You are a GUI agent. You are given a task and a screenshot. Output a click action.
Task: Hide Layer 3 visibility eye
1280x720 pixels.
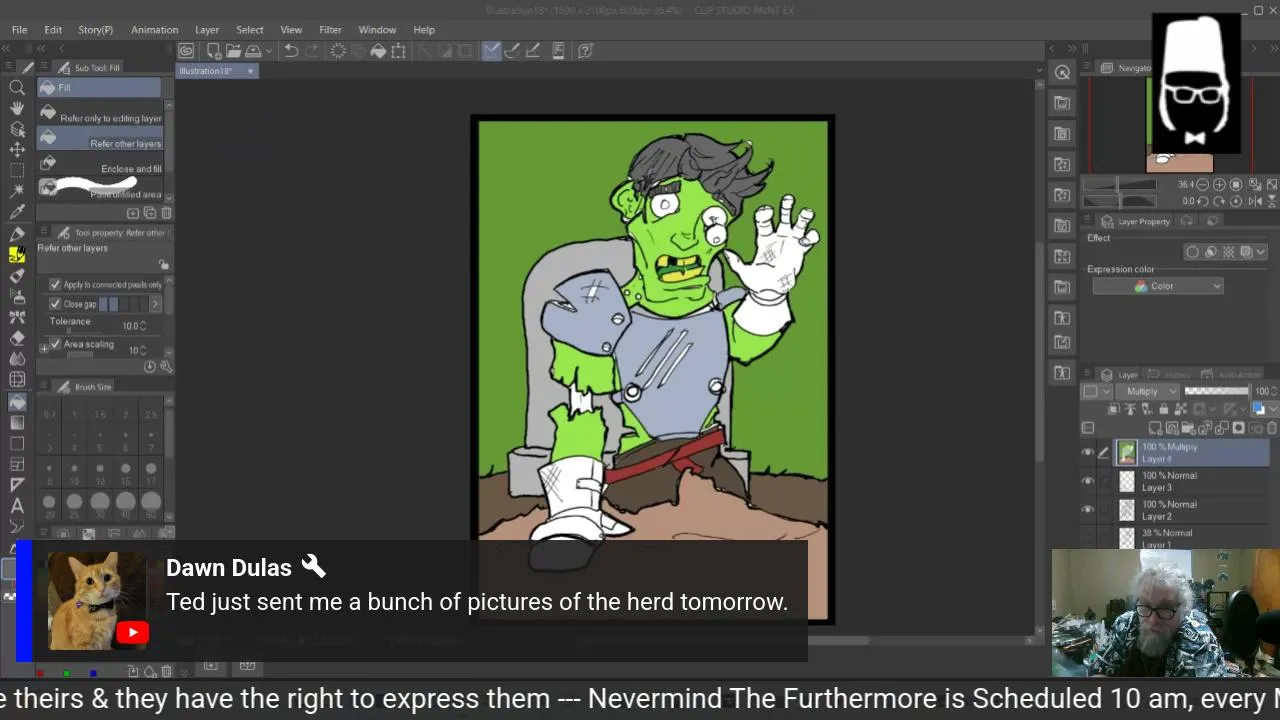point(1088,481)
